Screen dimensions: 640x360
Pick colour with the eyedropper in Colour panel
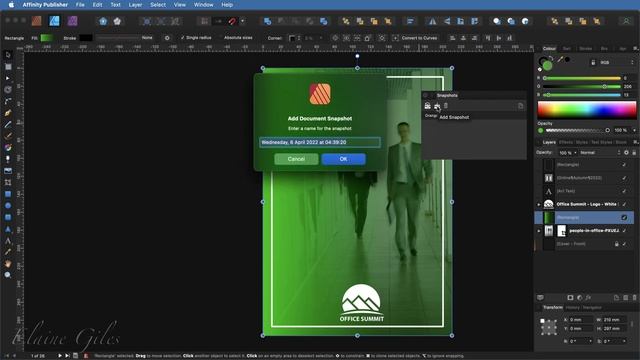tap(560, 60)
